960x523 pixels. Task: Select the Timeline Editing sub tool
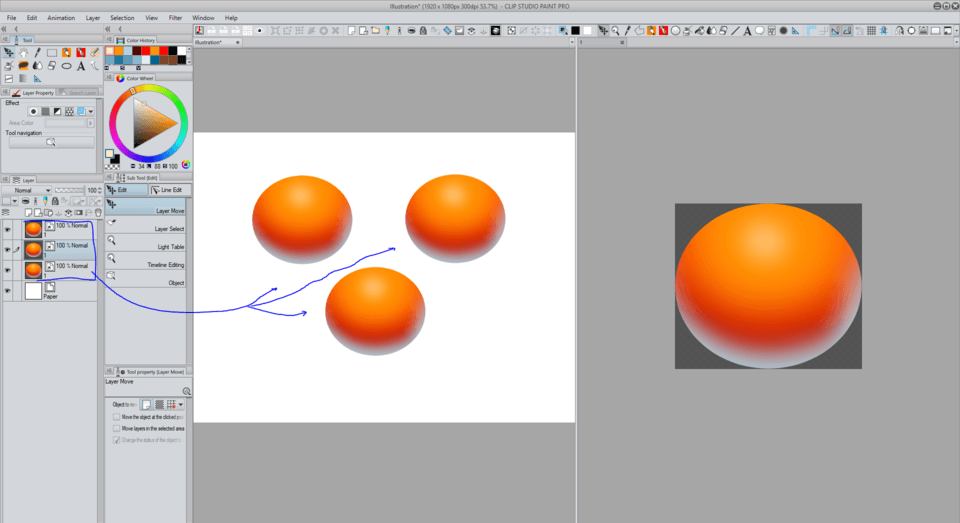point(146,261)
